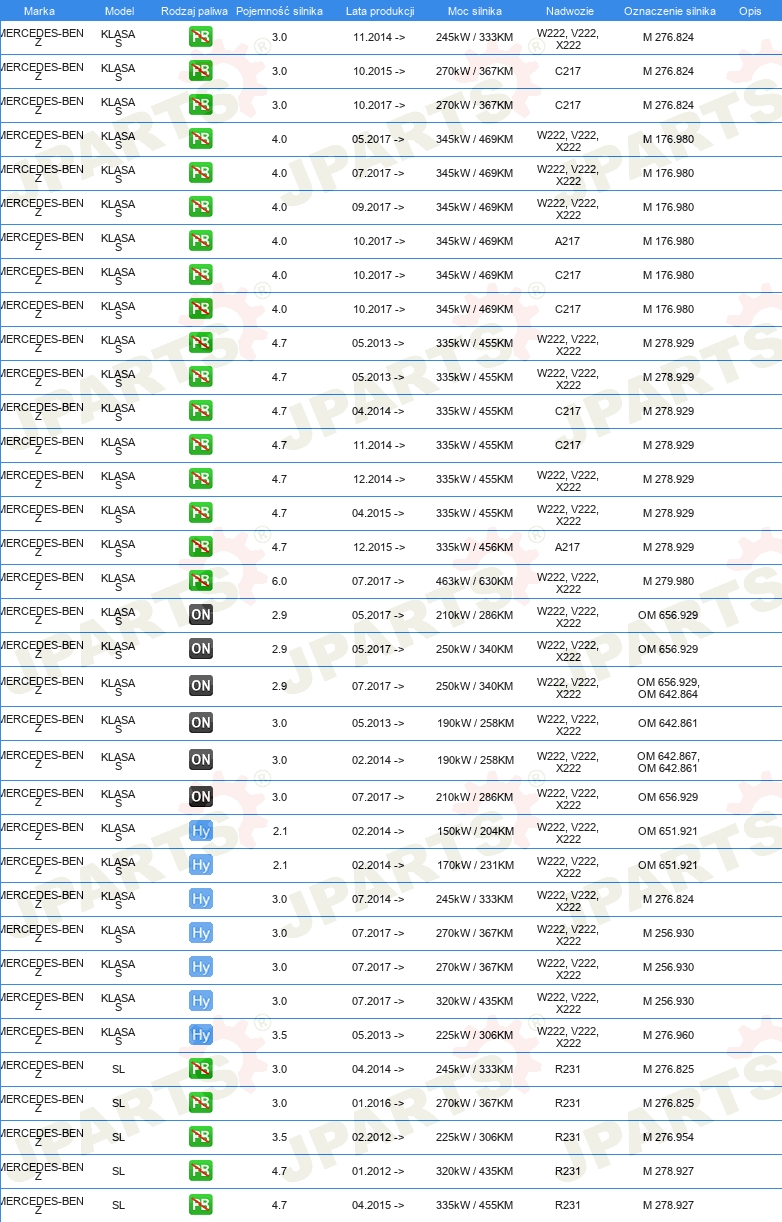
Task: Click the R231 body cell in the 02.2012 row
Action: (568, 1138)
